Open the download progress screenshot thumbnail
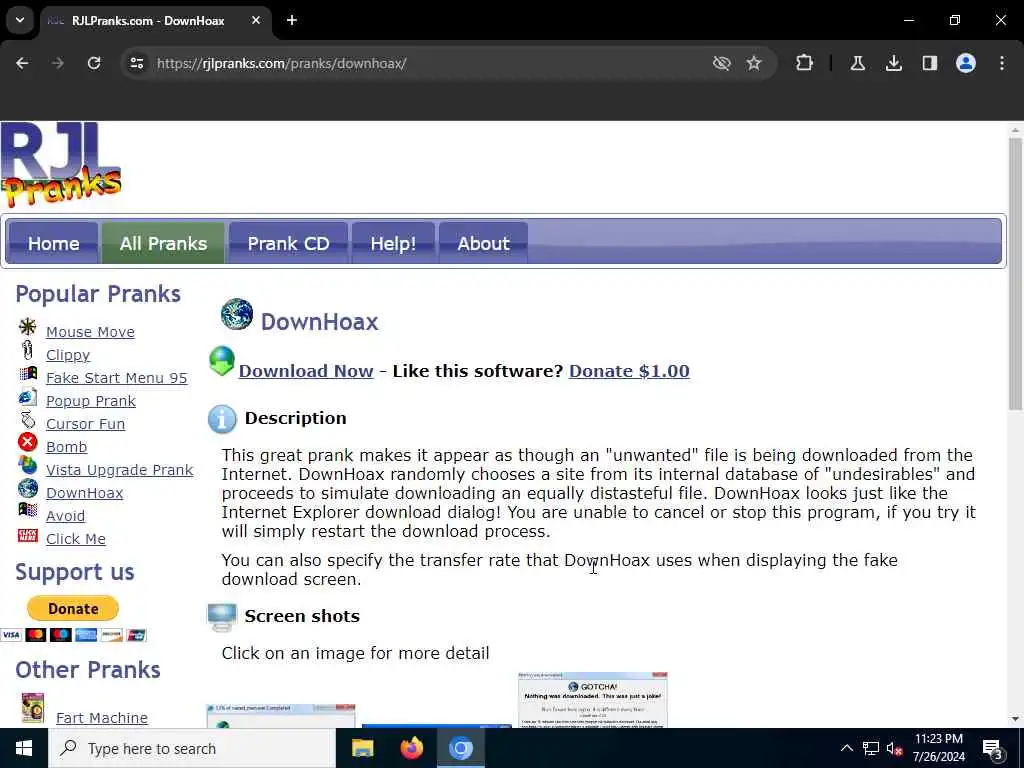 coord(281,716)
